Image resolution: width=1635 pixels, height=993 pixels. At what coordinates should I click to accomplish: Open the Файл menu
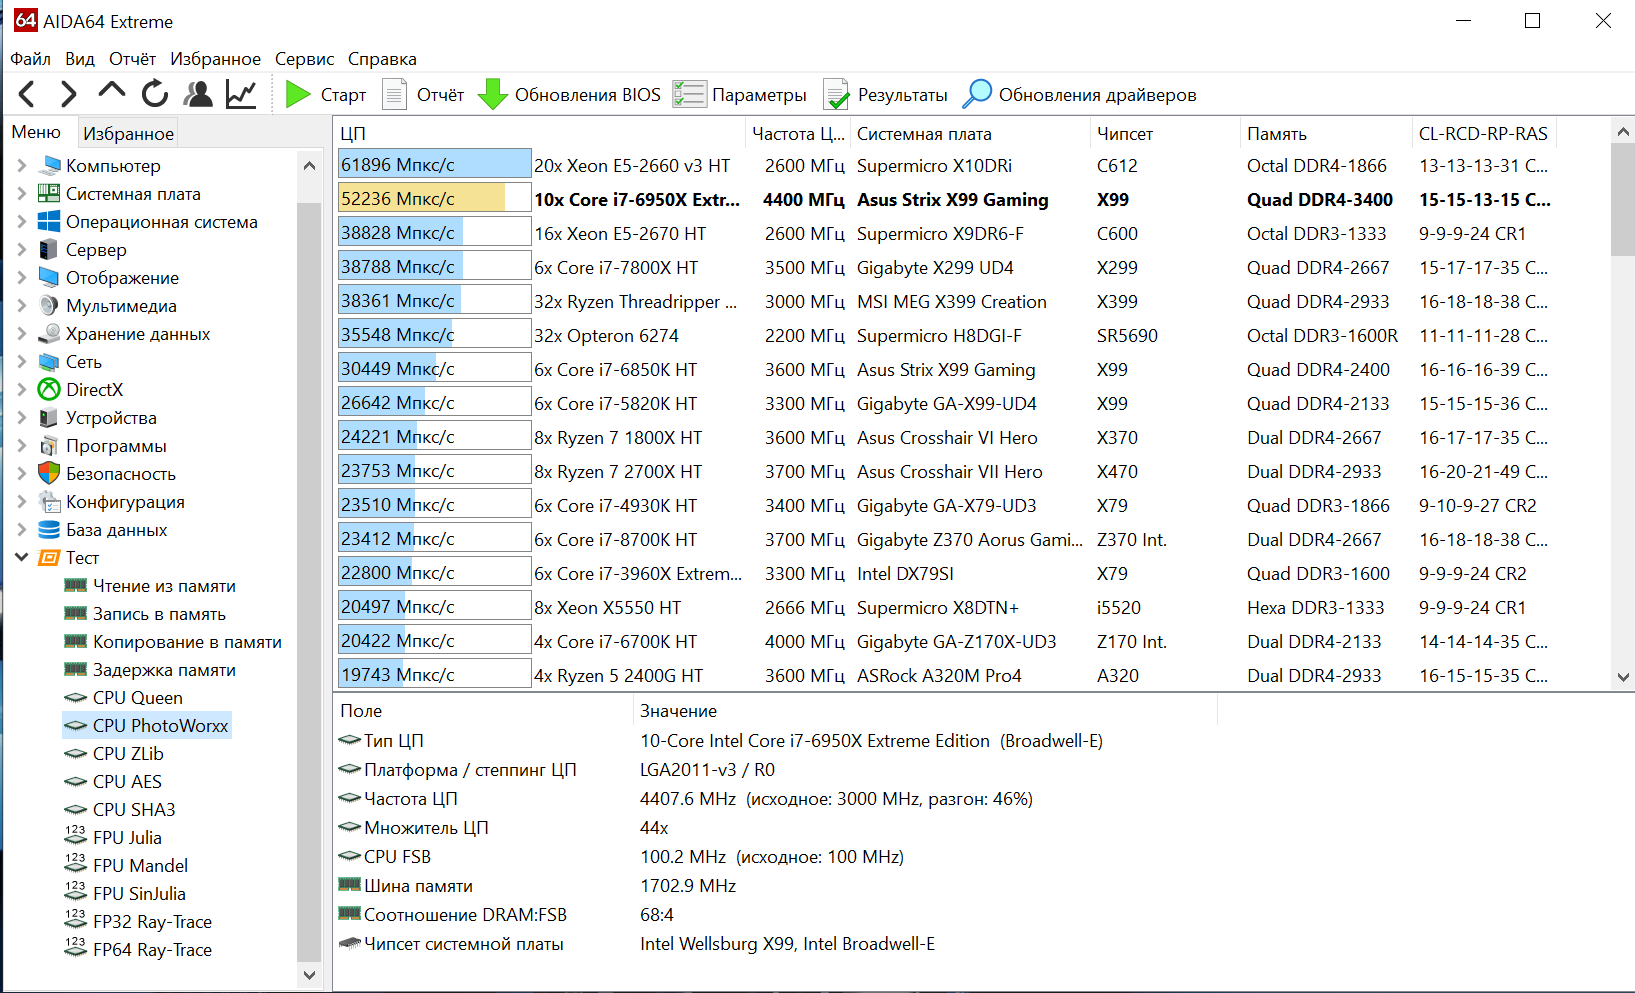click(31, 59)
